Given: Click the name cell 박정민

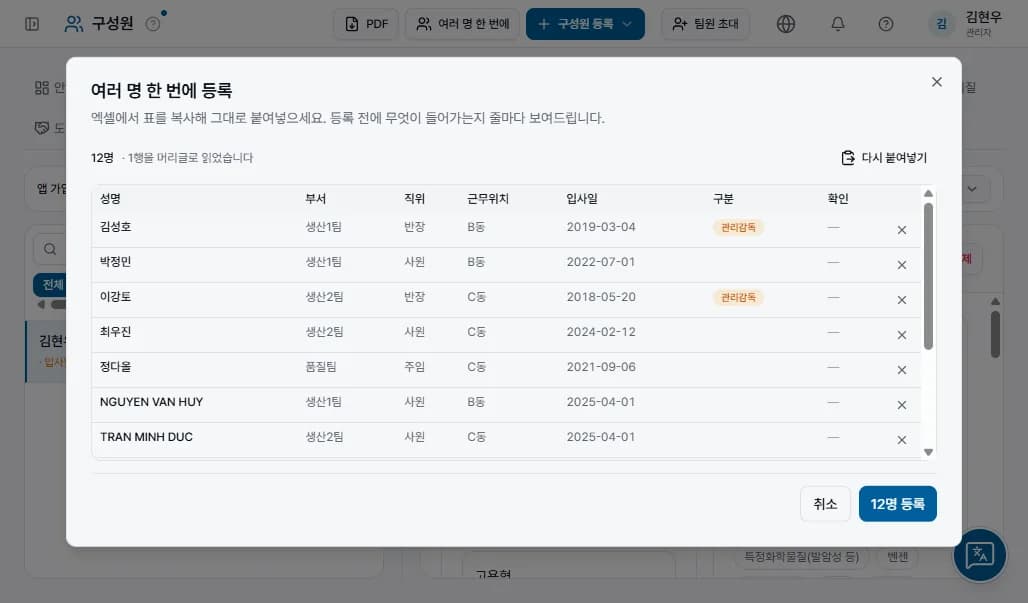Looking at the screenshot, I should point(115,262).
